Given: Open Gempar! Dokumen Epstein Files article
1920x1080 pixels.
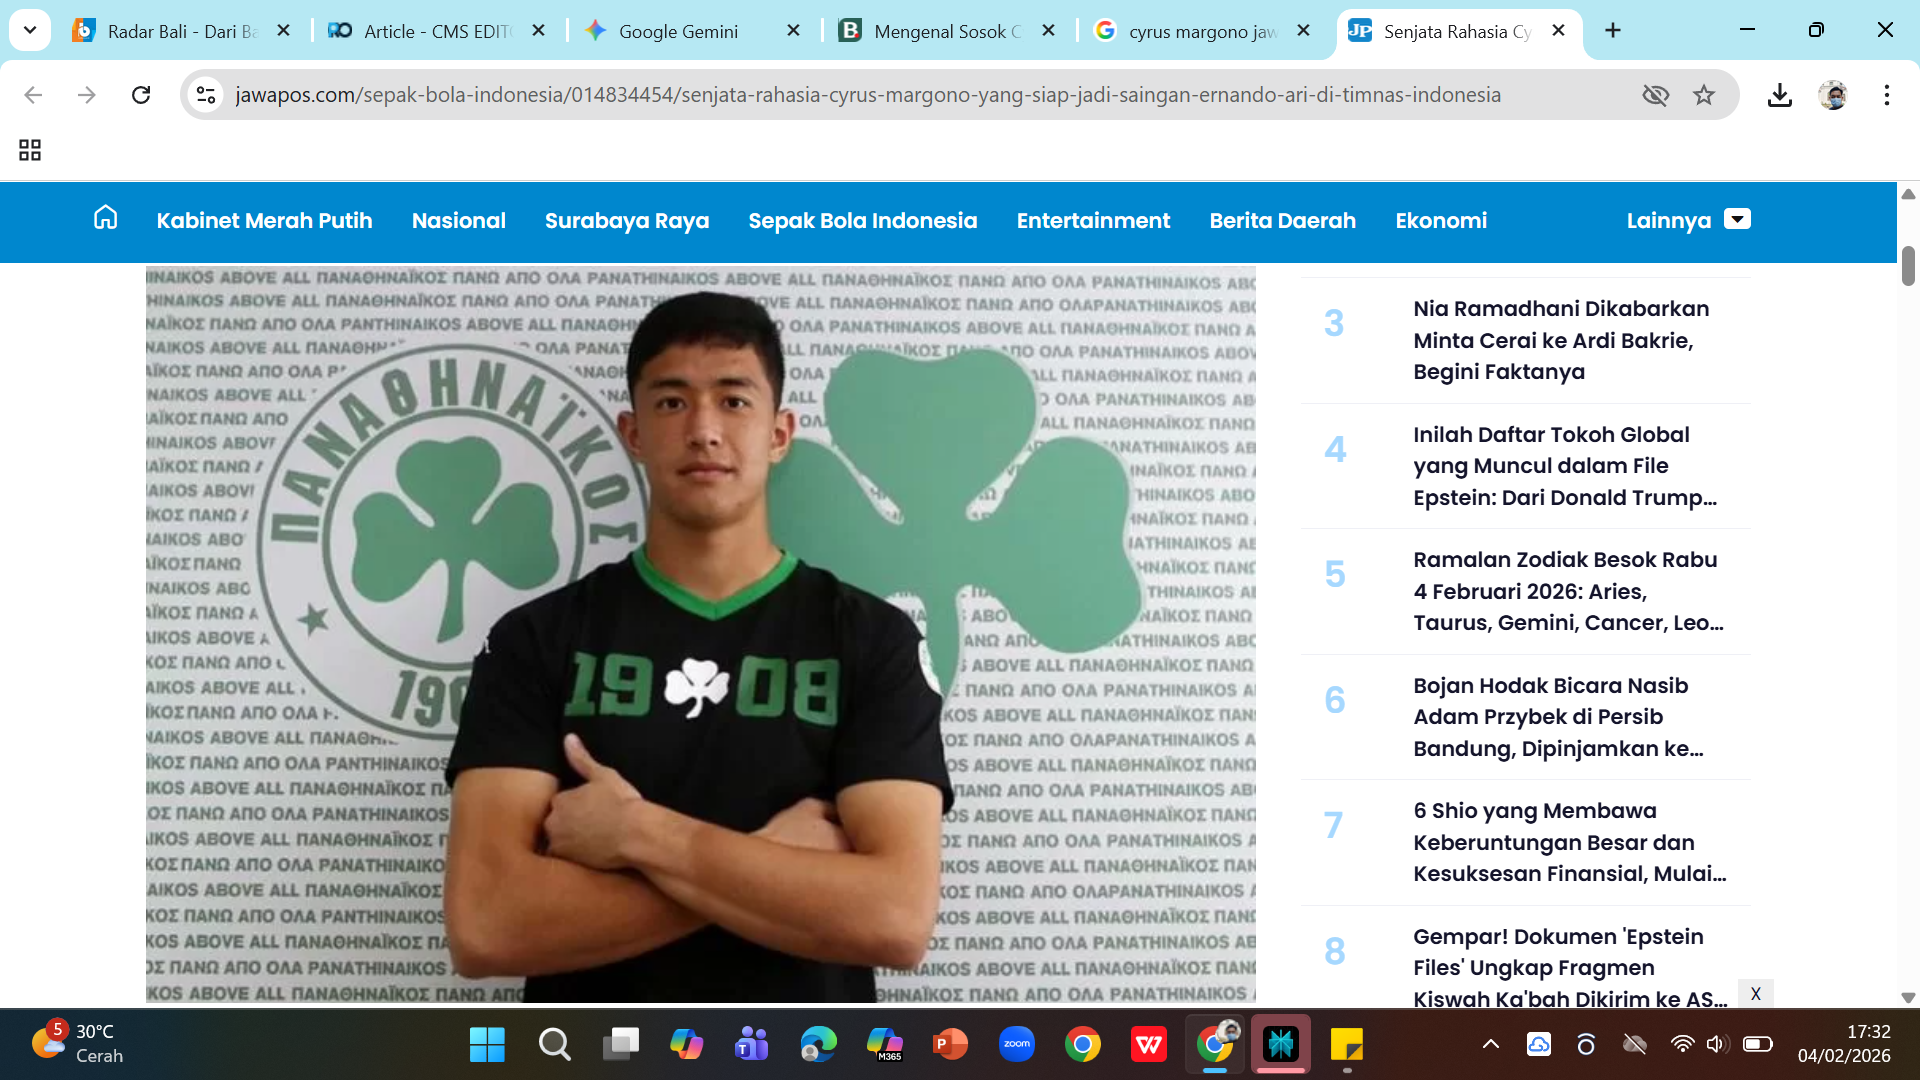Looking at the screenshot, I should point(1570,967).
